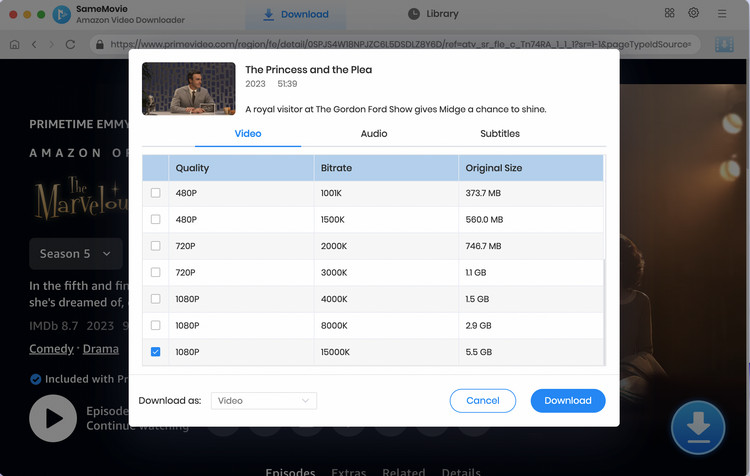Go back with the left arrow icon
Viewport: 750px width, 476px height.
34,44
